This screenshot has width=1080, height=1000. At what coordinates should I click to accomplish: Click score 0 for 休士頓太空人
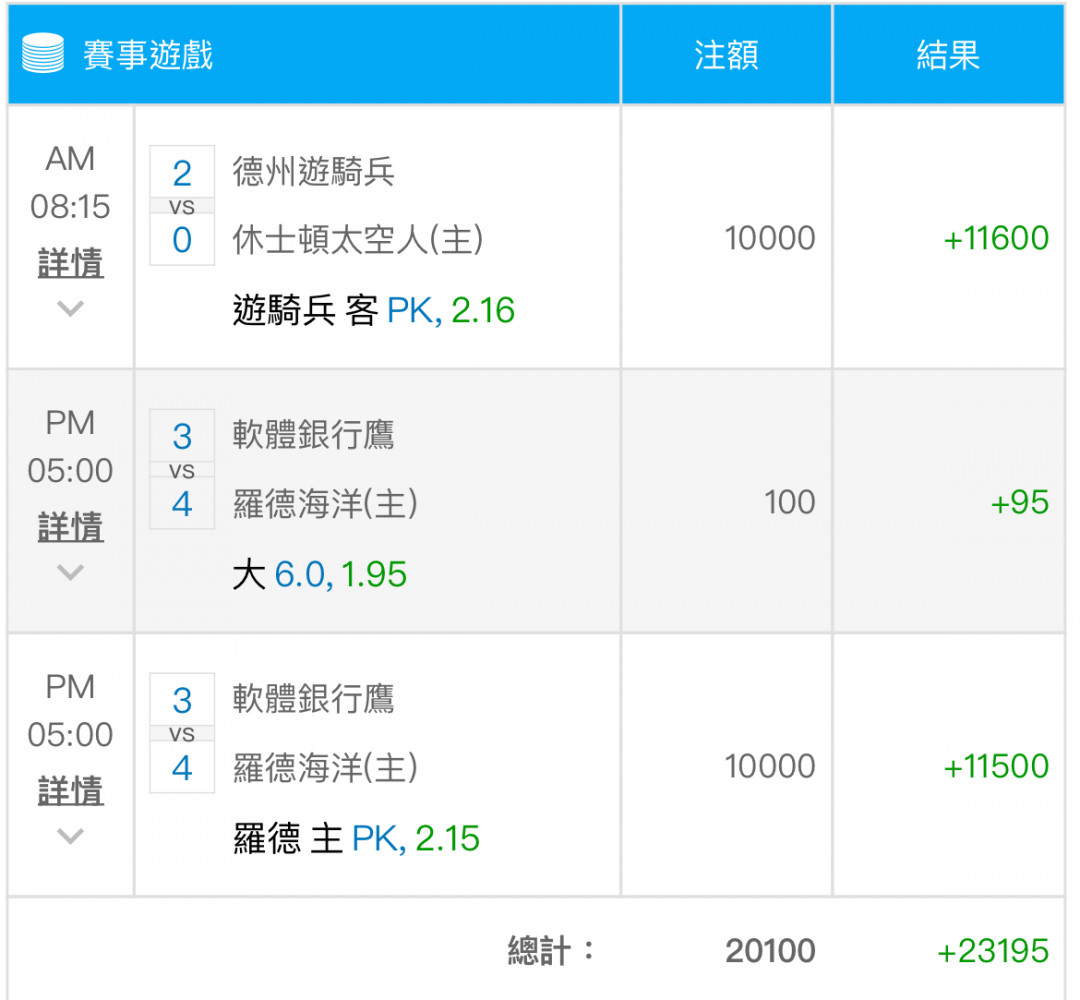182,240
